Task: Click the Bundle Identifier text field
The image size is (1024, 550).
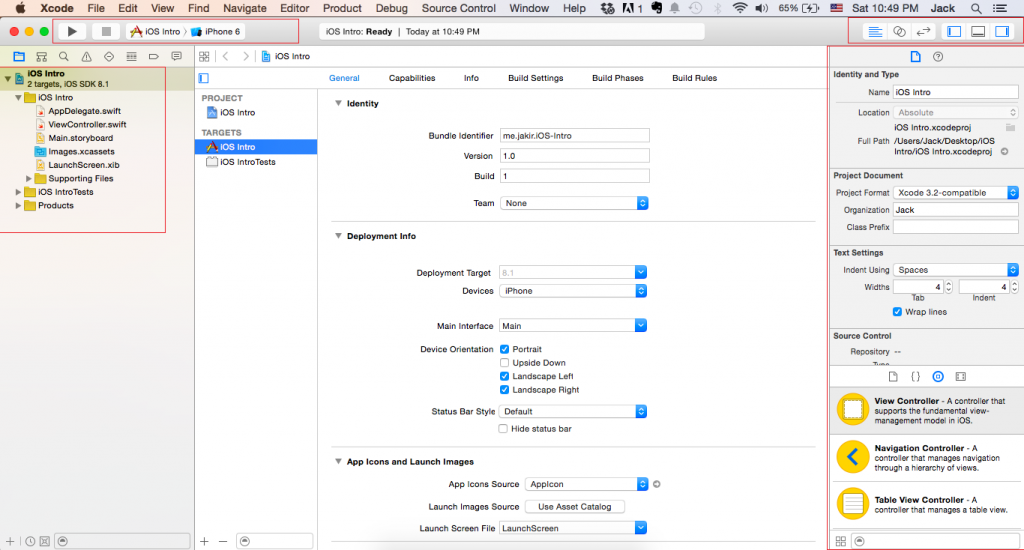Action: pyautogui.click(x=574, y=135)
